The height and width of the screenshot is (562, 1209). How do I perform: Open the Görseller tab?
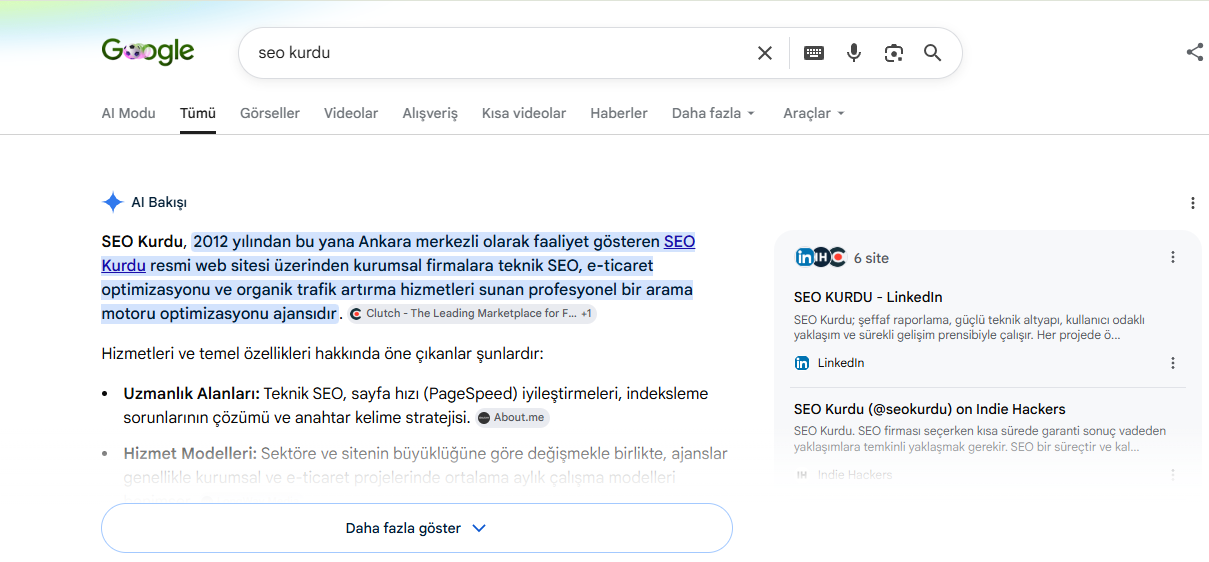tap(270, 113)
